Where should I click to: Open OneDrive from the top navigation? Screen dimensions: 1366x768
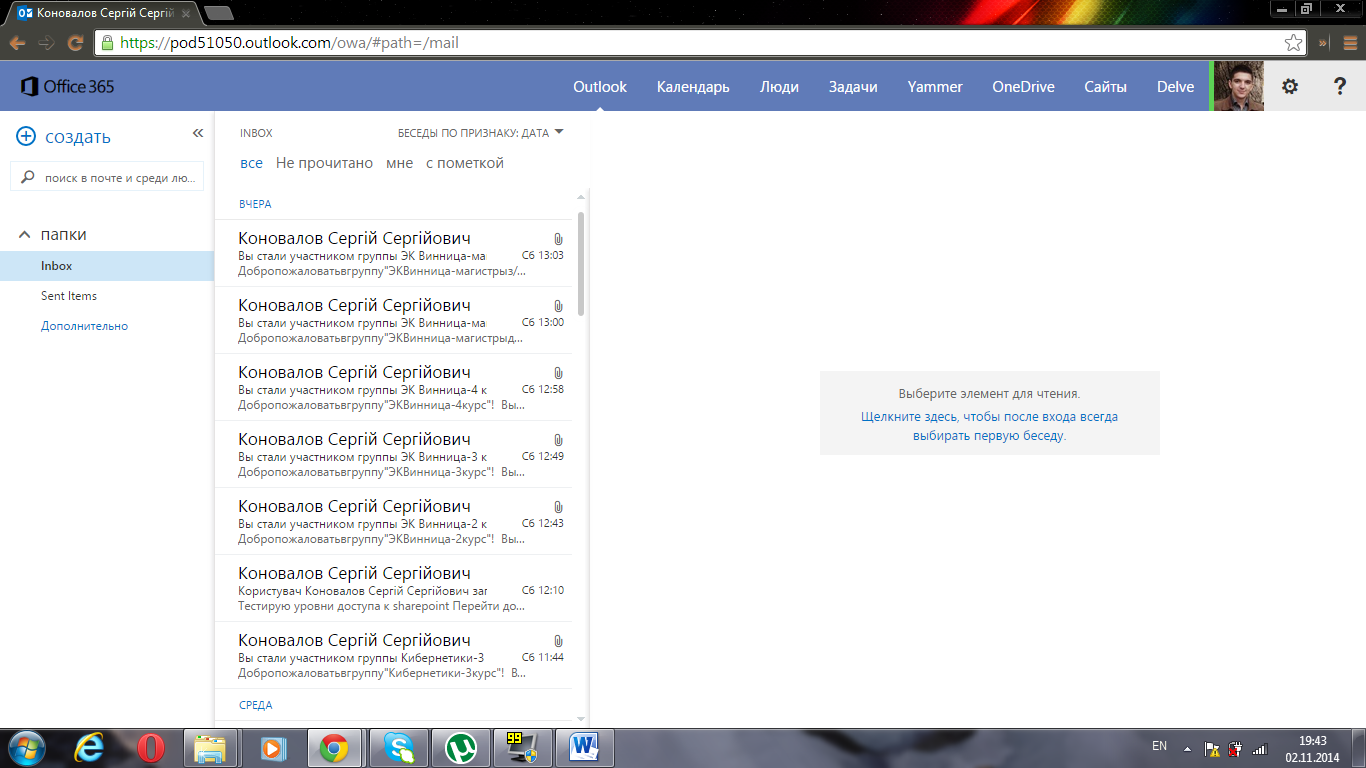click(1023, 87)
